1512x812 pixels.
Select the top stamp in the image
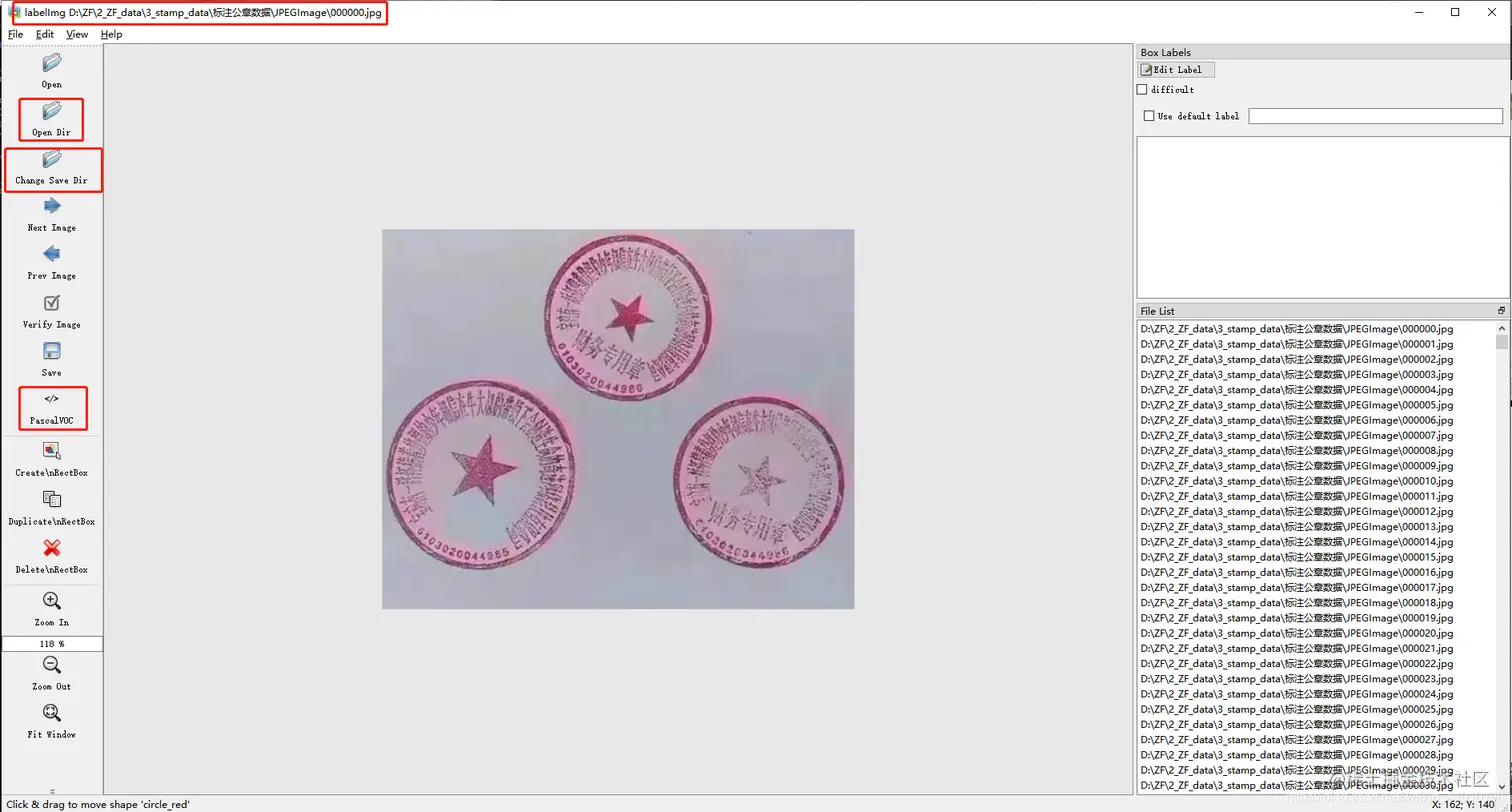click(628, 318)
